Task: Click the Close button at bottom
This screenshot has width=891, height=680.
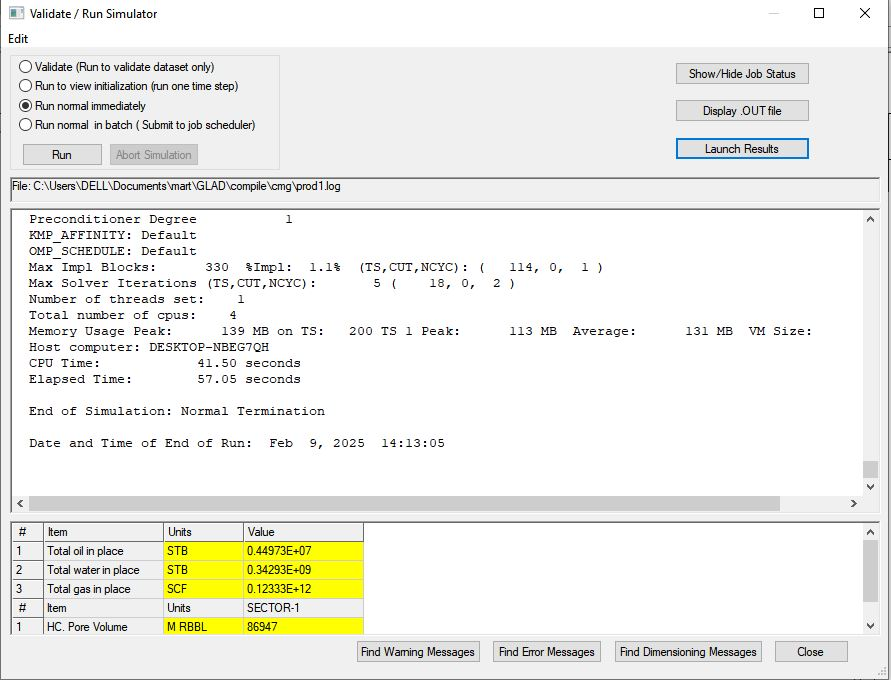Action: pyautogui.click(x=810, y=652)
